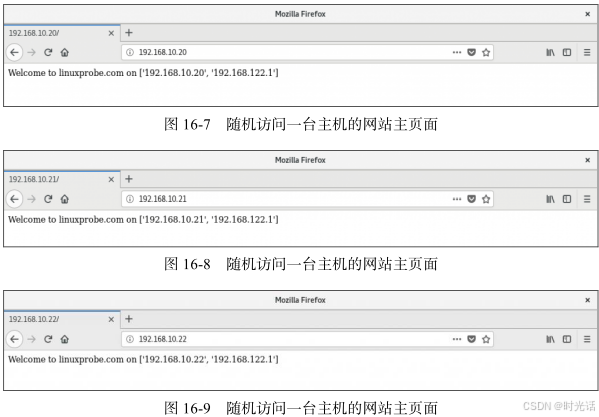Bookmark the 192.168.10.21 page

click(x=486, y=199)
